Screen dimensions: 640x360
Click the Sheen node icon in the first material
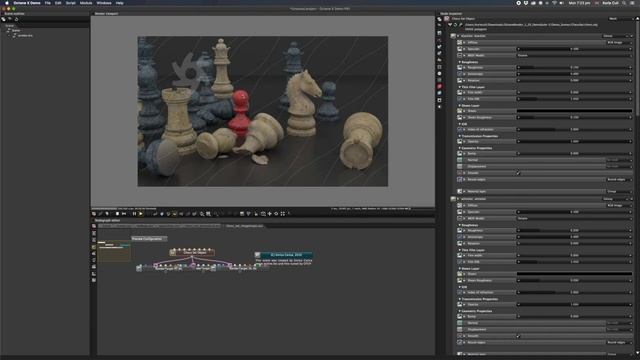click(460, 111)
